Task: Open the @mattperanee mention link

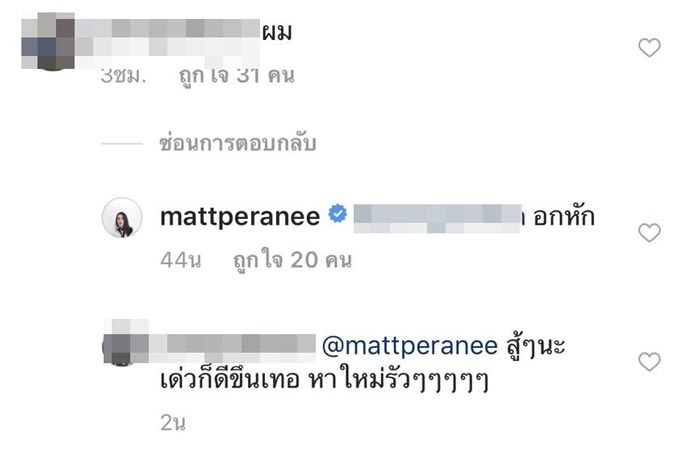Action: (x=409, y=346)
